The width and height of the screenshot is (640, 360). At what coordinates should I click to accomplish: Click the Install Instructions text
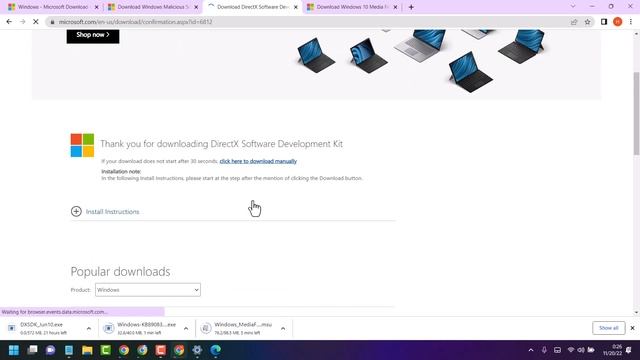click(x=112, y=212)
